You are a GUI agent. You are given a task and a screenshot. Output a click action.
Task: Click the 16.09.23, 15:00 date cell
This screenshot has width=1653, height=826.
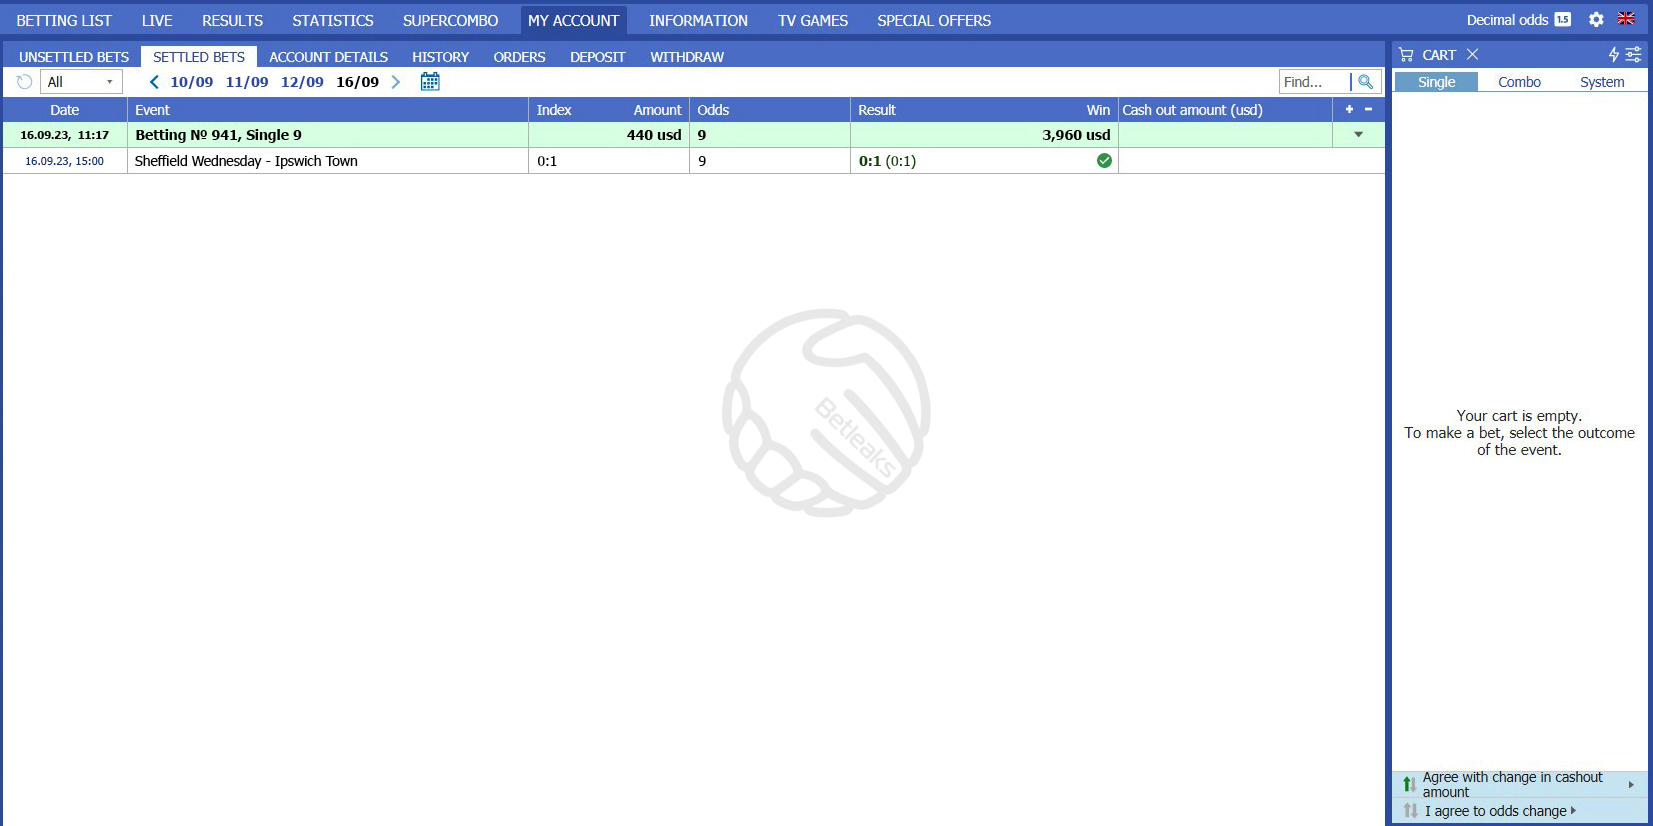tap(64, 161)
